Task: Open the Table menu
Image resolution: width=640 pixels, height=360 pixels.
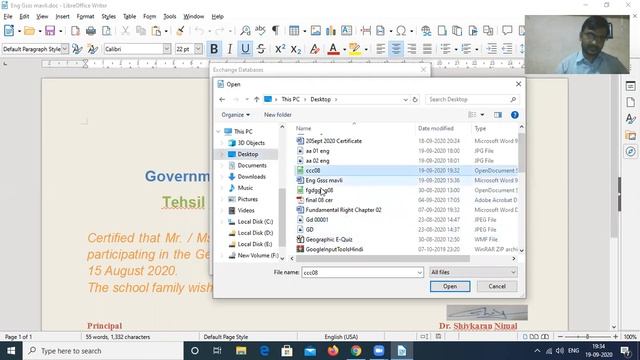Action: pos(129,16)
